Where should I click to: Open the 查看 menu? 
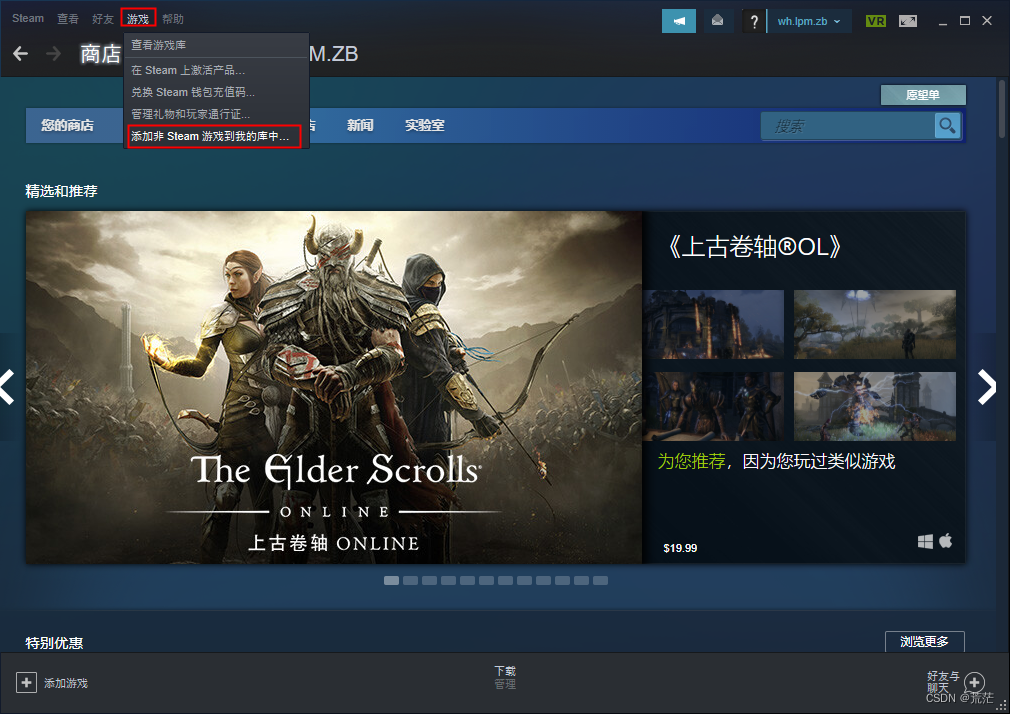(68, 19)
